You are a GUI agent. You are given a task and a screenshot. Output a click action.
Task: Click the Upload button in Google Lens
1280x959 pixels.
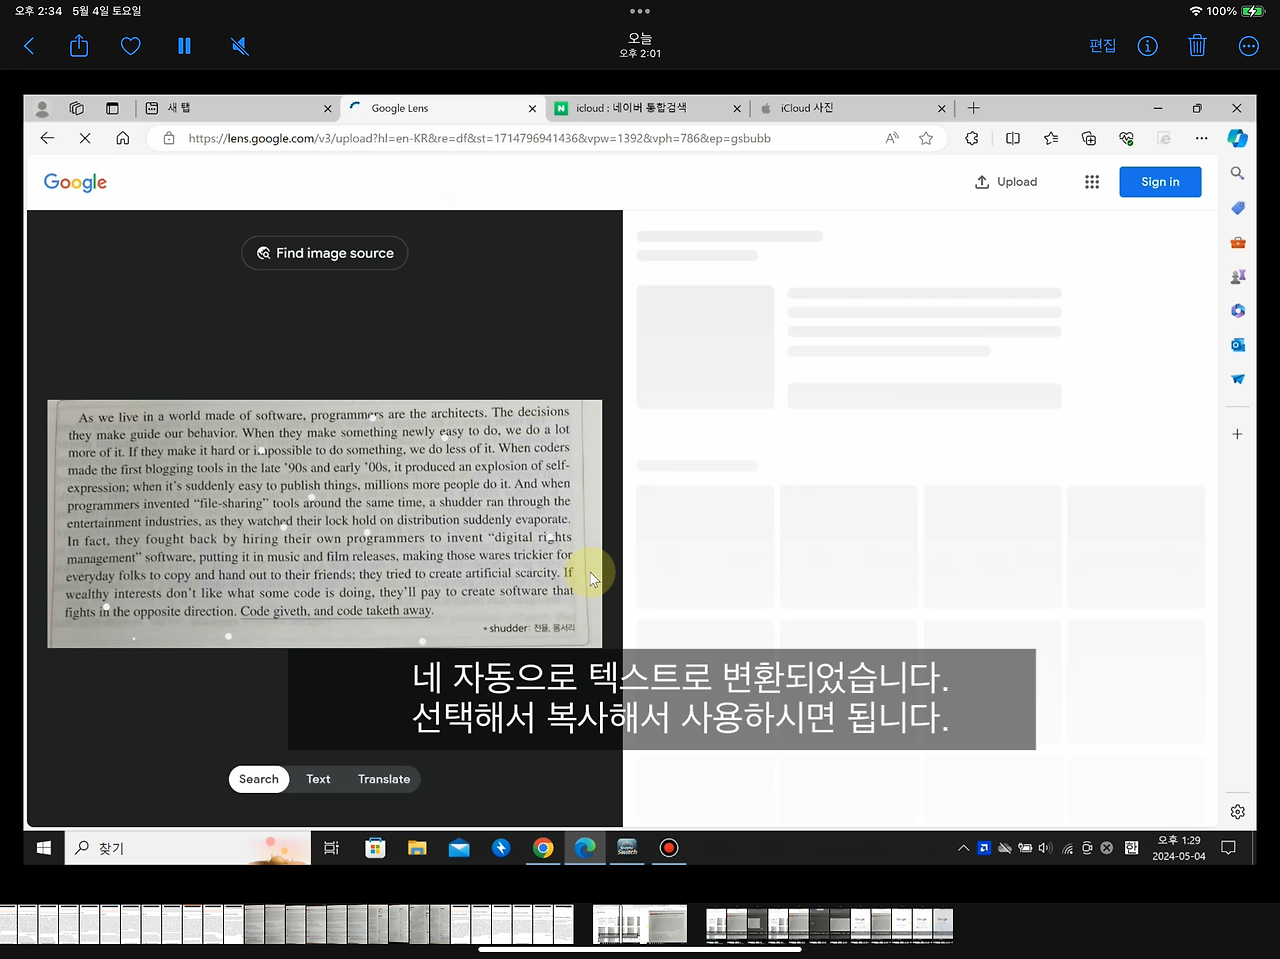[x=1006, y=182]
